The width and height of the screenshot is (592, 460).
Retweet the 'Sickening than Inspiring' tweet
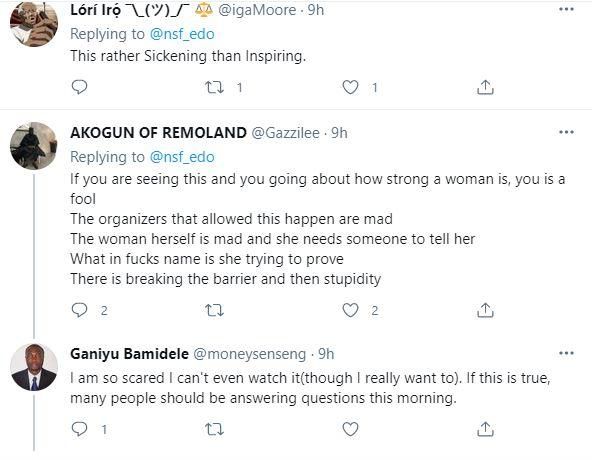[214, 88]
